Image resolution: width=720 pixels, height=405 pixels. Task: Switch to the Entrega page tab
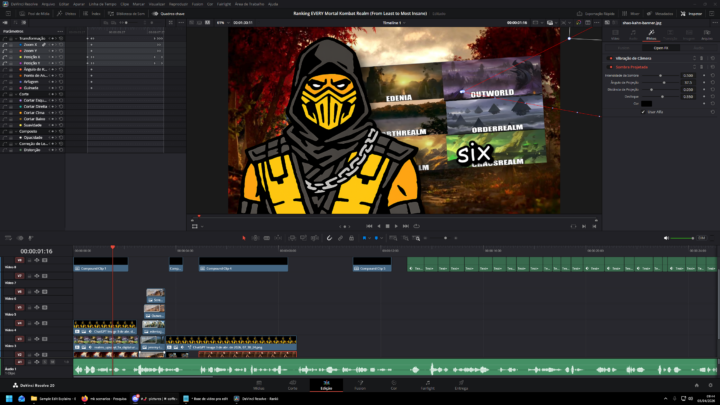click(x=461, y=385)
